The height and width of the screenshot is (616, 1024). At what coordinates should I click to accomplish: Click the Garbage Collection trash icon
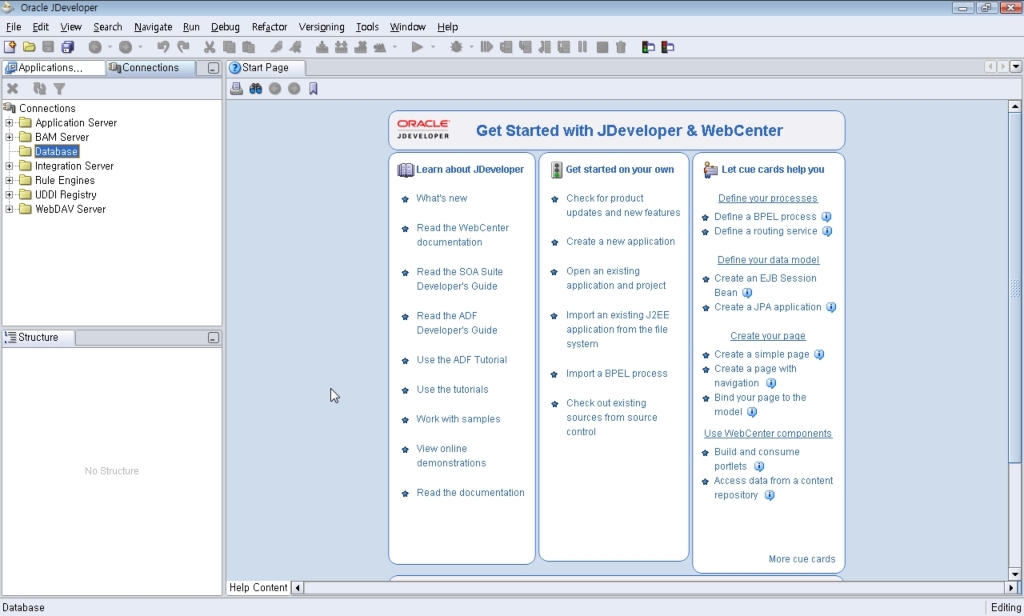621,47
